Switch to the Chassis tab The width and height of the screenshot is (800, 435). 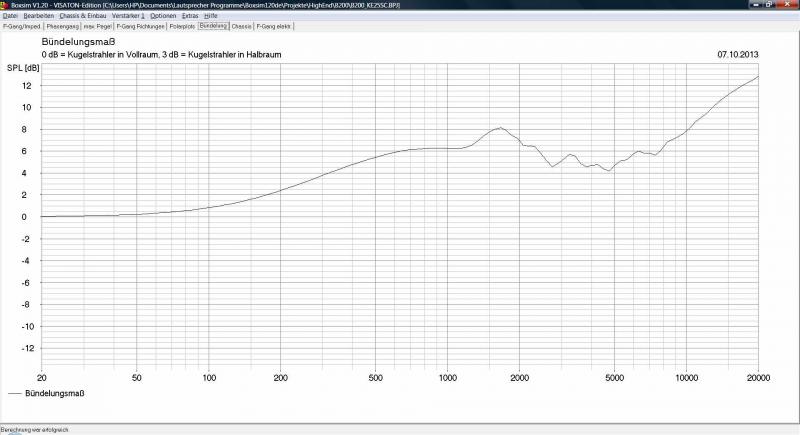[242, 26]
